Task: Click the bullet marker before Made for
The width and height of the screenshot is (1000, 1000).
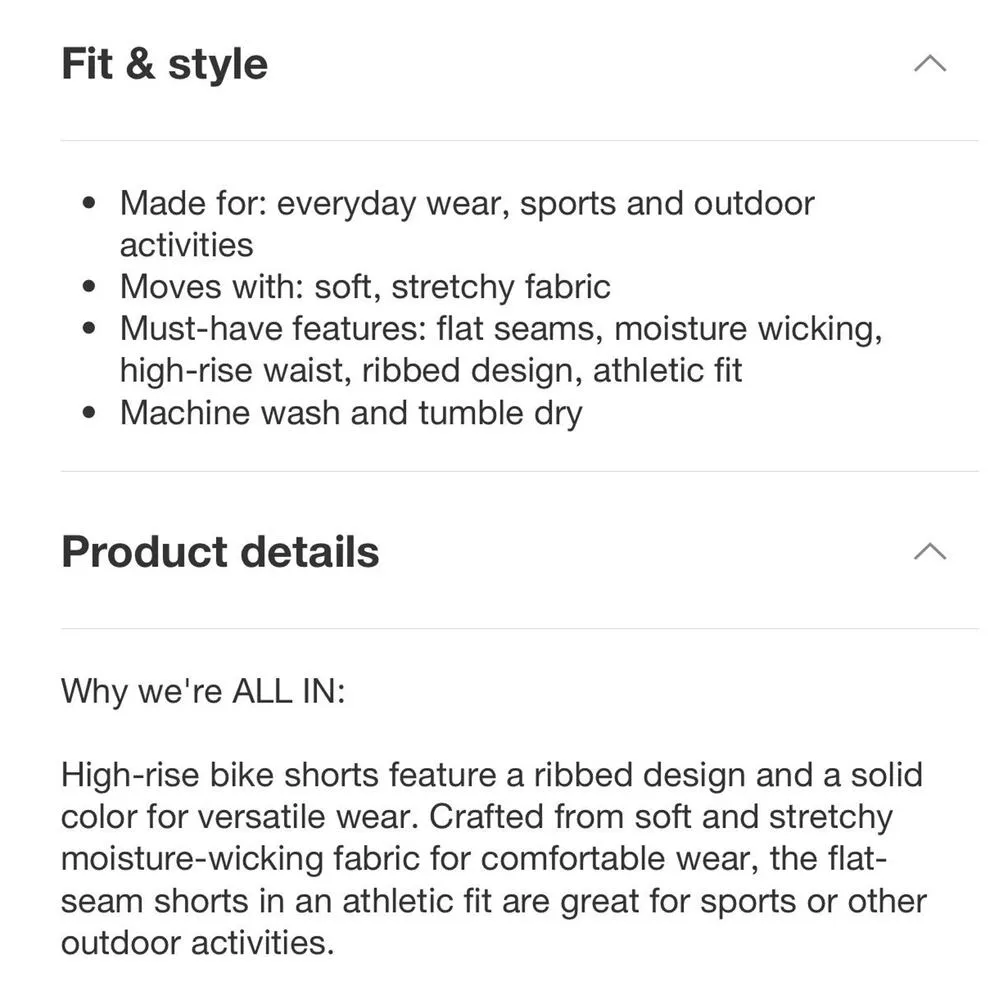Action: (91, 202)
